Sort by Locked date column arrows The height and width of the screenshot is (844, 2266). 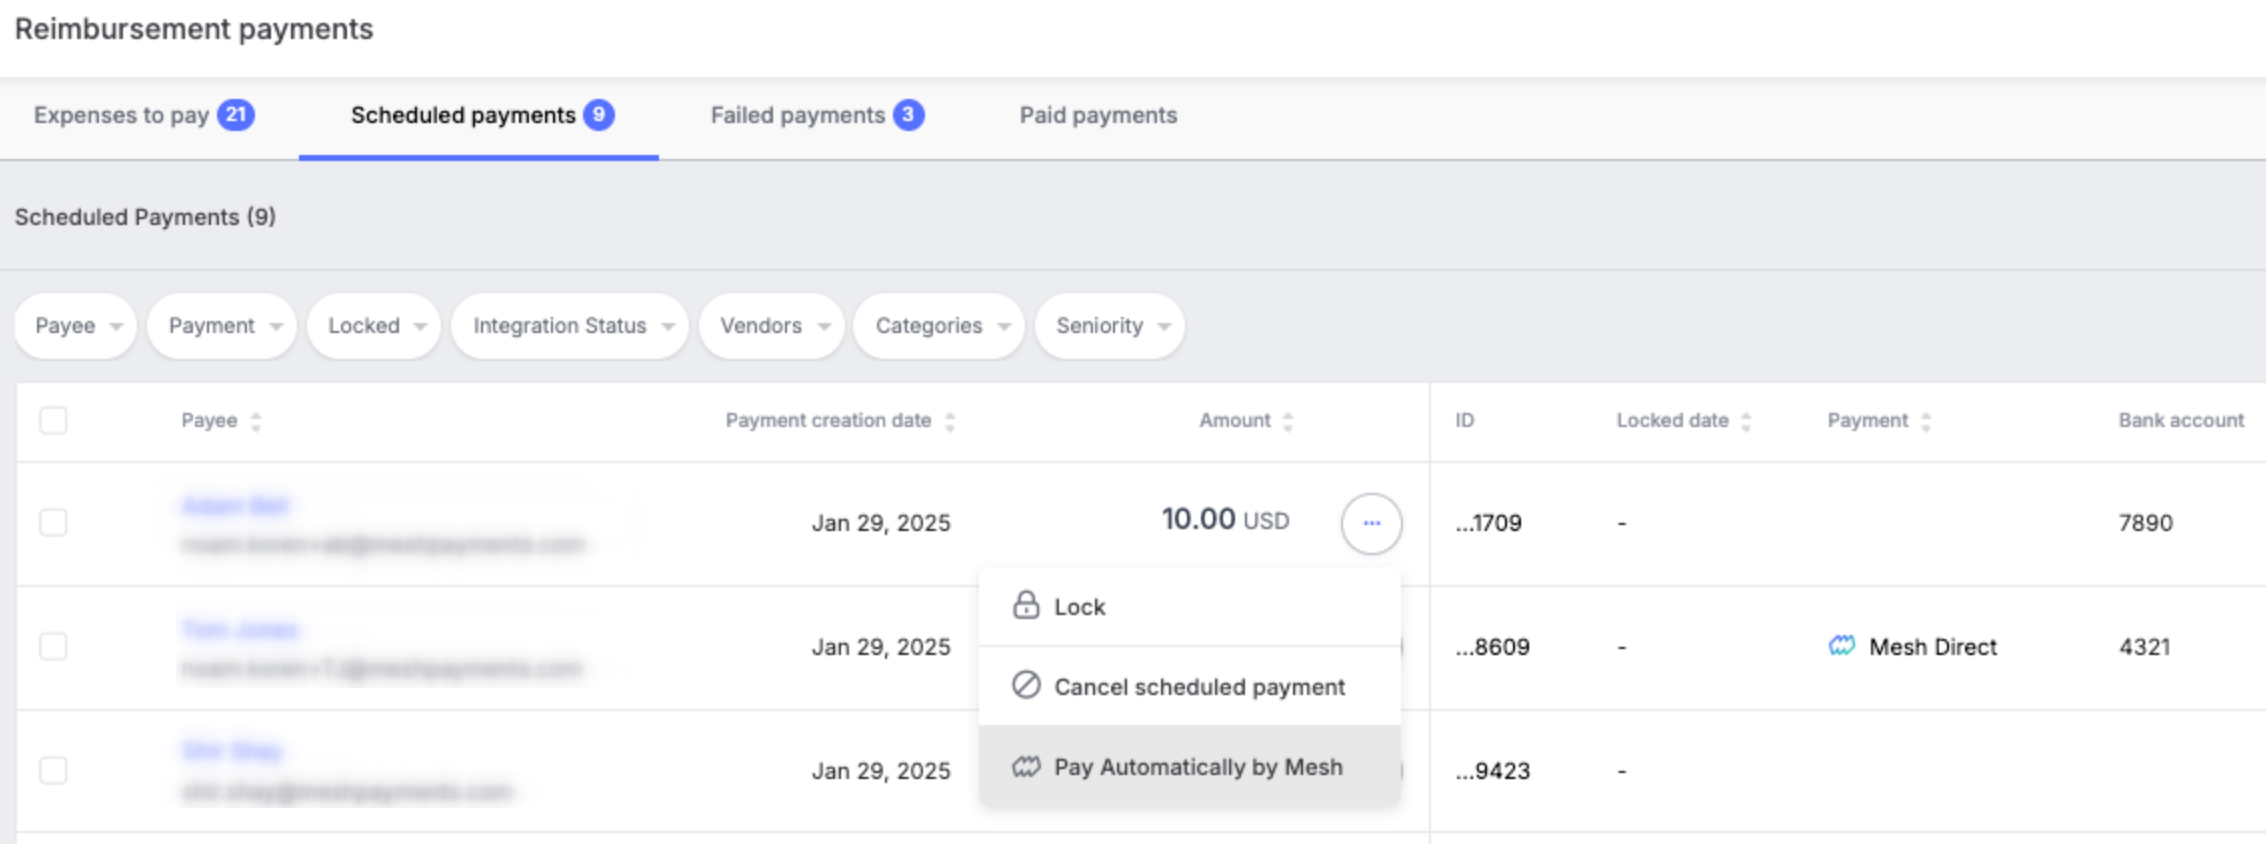click(1746, 422)
